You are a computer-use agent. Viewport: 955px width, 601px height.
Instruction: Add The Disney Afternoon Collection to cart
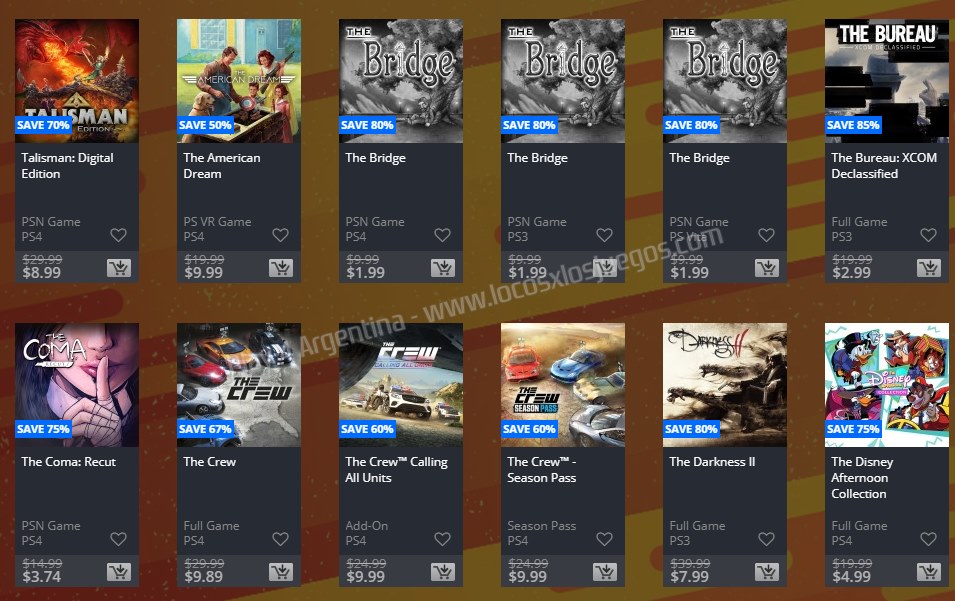point(929,572)
